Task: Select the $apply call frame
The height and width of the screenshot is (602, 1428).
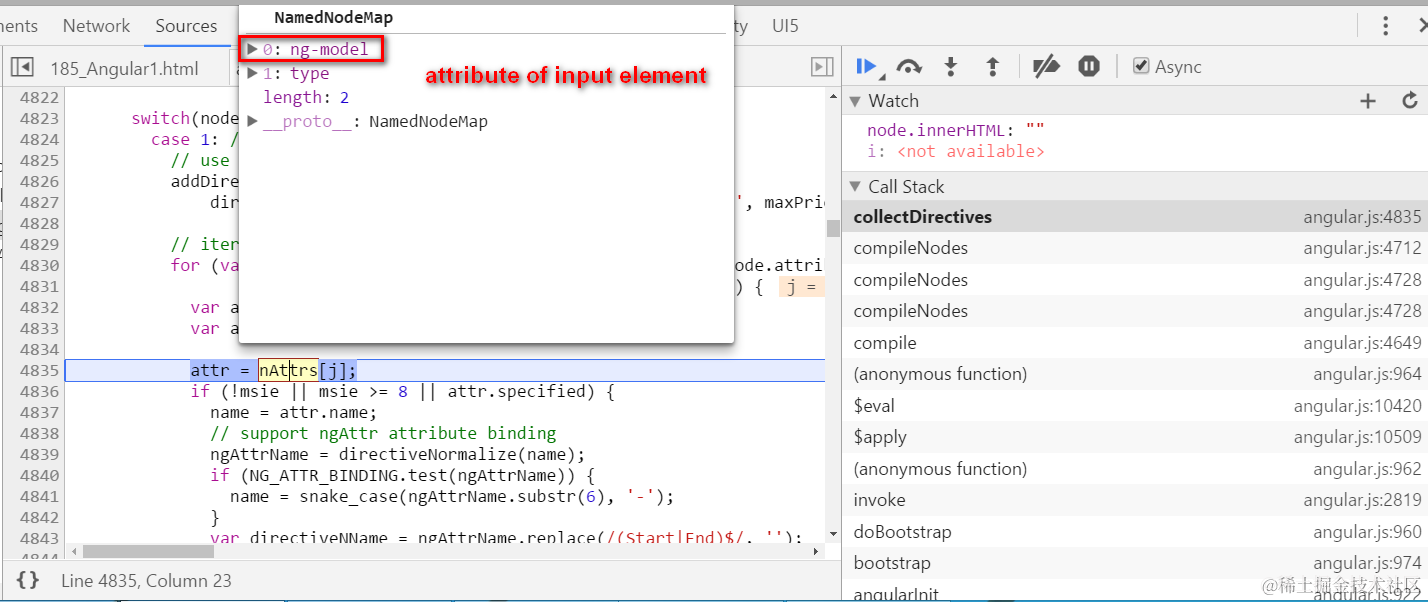Action: click(x=1137, y=437)
